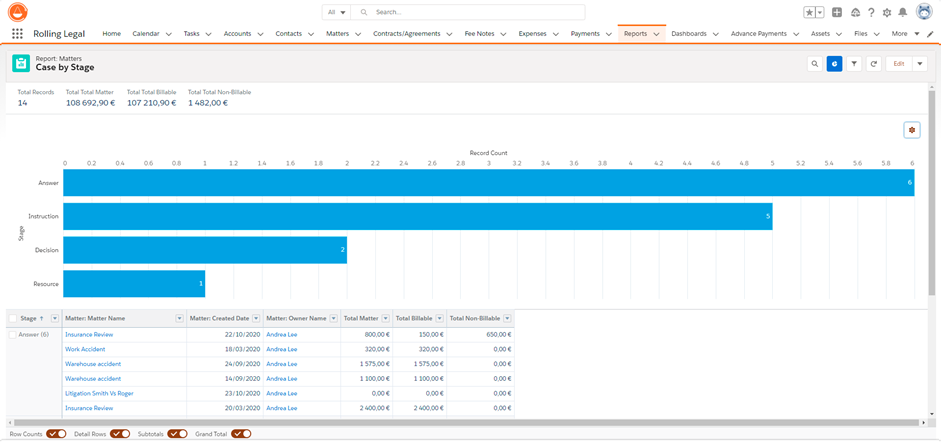This screenshot has width=941, height=444.
Task: Go to the Home tab
Action: [112, 34]
